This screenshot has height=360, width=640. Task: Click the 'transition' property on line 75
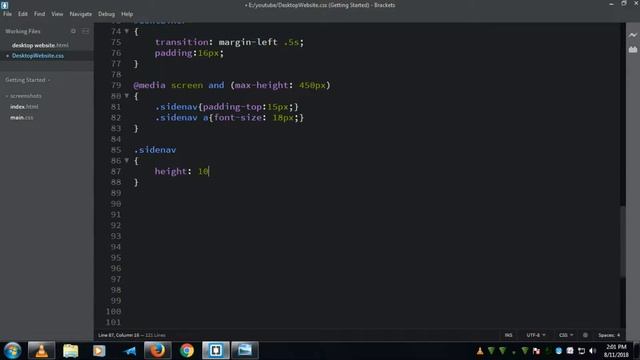[x=181, y=42]
